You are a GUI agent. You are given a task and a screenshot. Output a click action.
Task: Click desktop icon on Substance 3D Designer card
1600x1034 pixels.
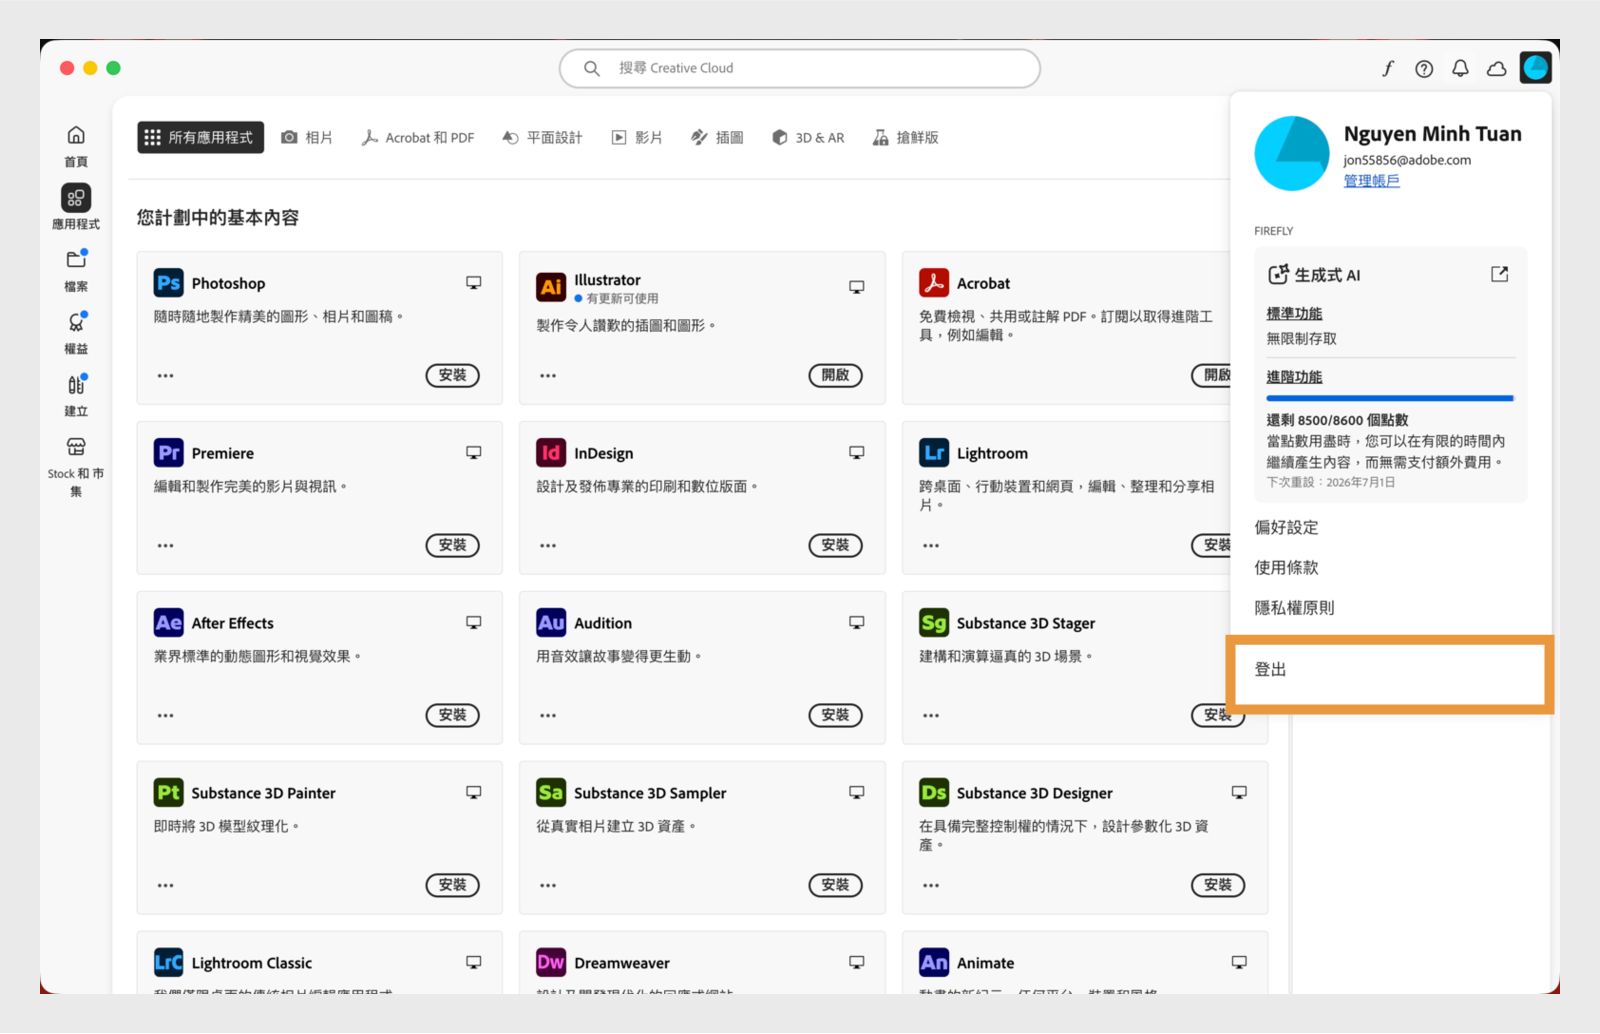pos(1239,793)
